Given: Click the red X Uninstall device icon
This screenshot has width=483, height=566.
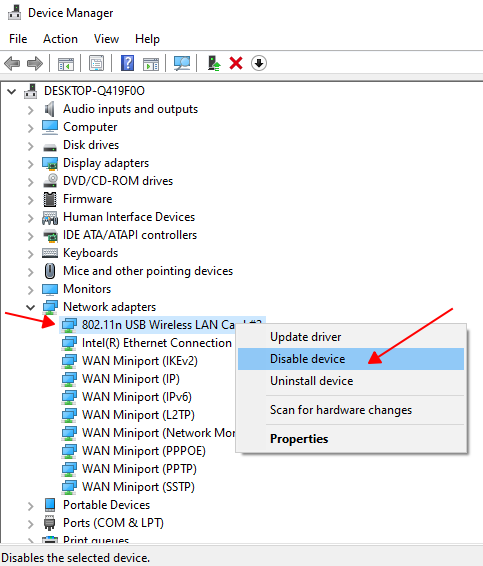Looking at the screenshot, I should 236,63.
